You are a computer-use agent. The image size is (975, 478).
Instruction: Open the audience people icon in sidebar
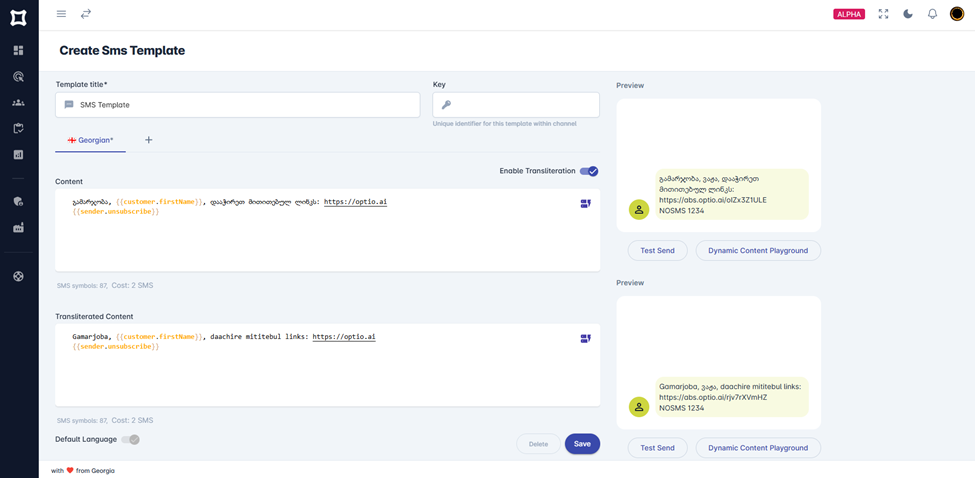tap(19, 103)
